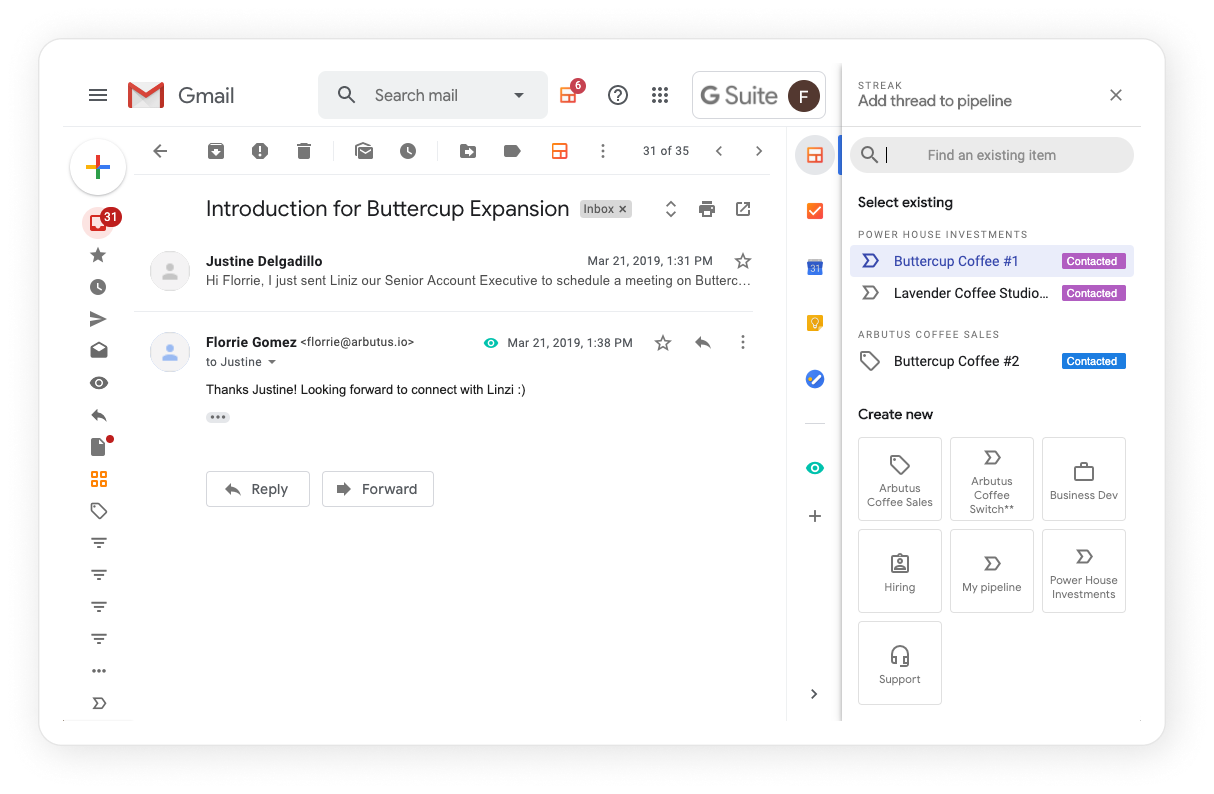Image resolution: width=1214 pixels, height=794 pixels.
Task: Mark conversation as unread
Action: click(364, 151)
